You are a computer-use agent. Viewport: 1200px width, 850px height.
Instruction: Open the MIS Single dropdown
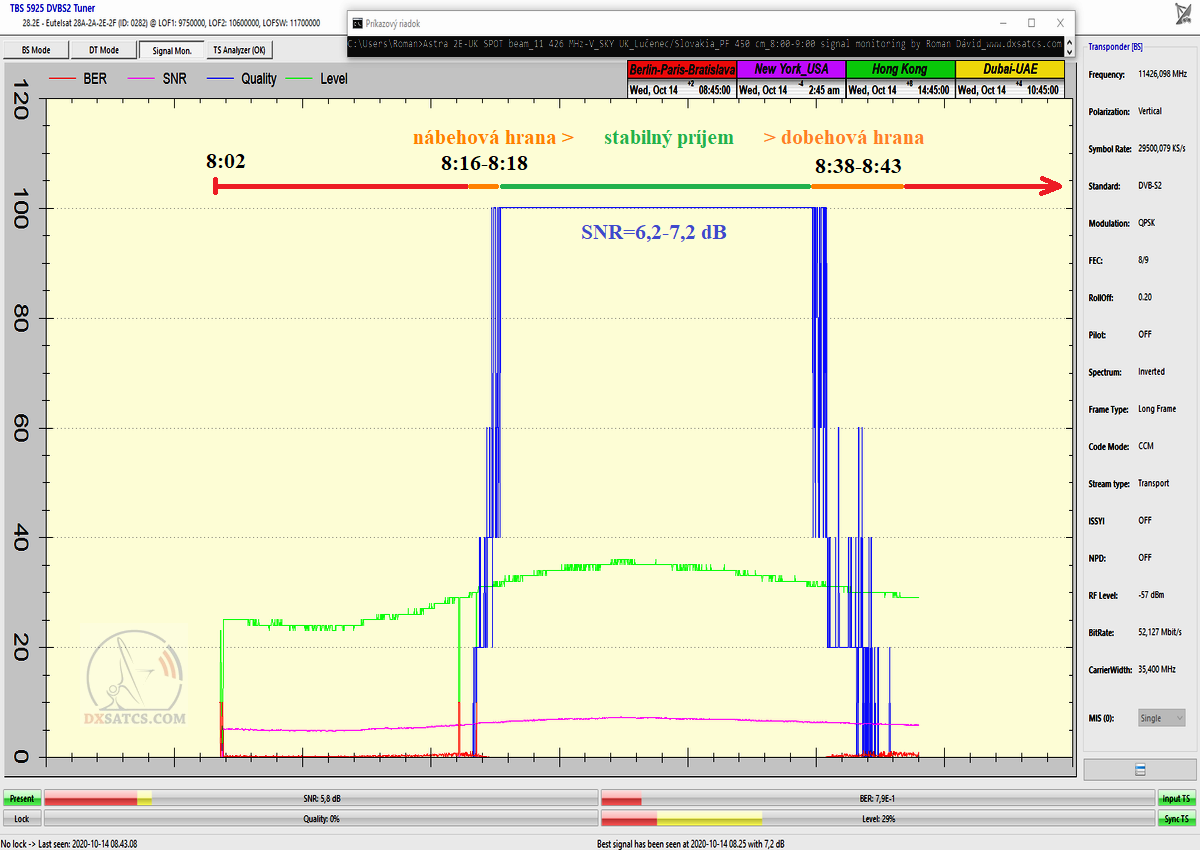(1162, 718)
